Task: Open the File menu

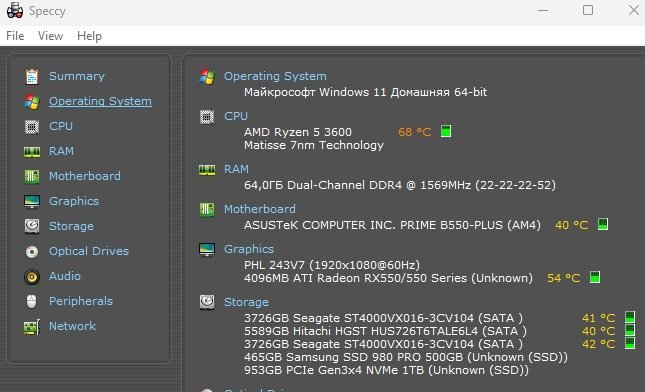Action: [x=15, y=36]
